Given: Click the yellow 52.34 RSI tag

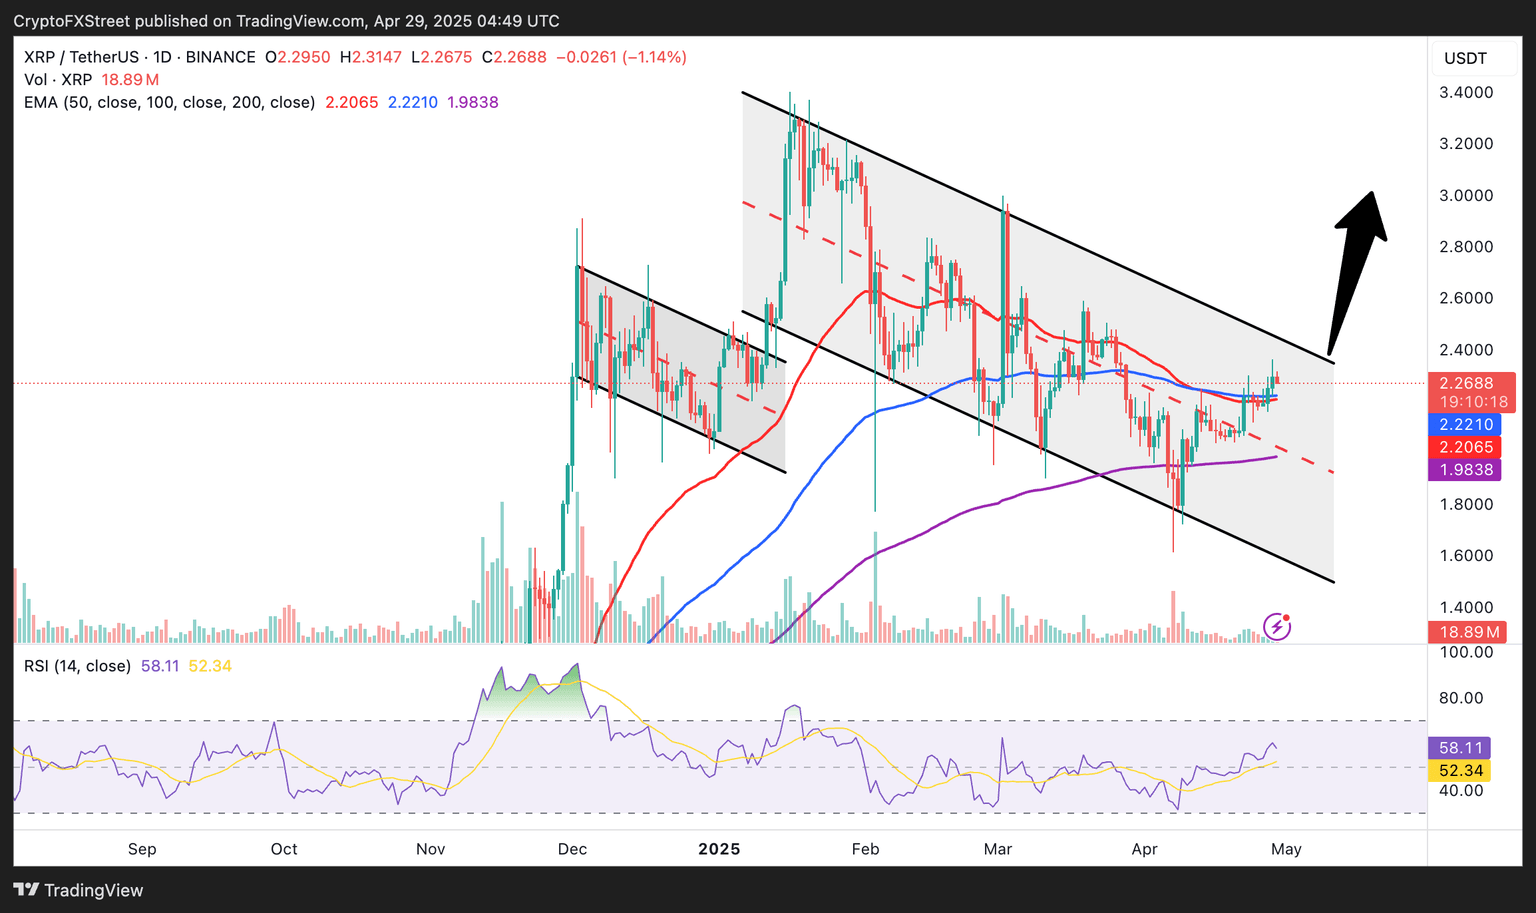Looking at the screenshot, I should click(x=1460, y=771).
